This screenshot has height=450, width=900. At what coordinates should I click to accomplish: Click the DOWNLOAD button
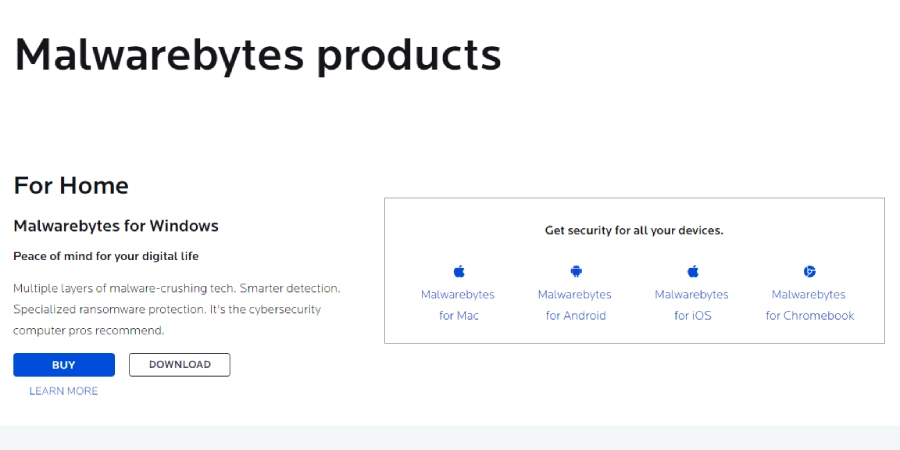click(180, 364)
